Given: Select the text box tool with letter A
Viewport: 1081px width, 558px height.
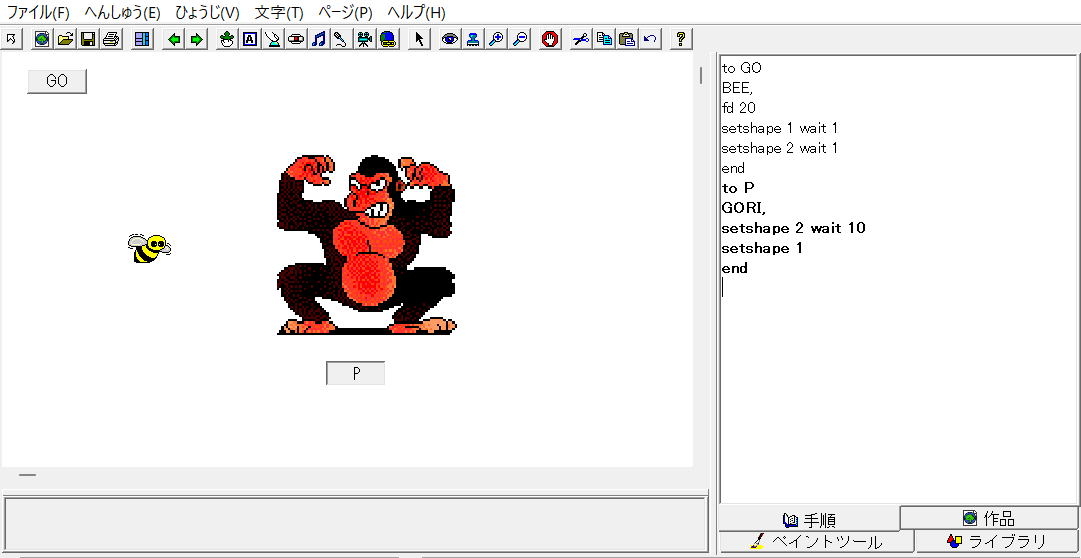Looking at the screenshot, I should [250, 39].
